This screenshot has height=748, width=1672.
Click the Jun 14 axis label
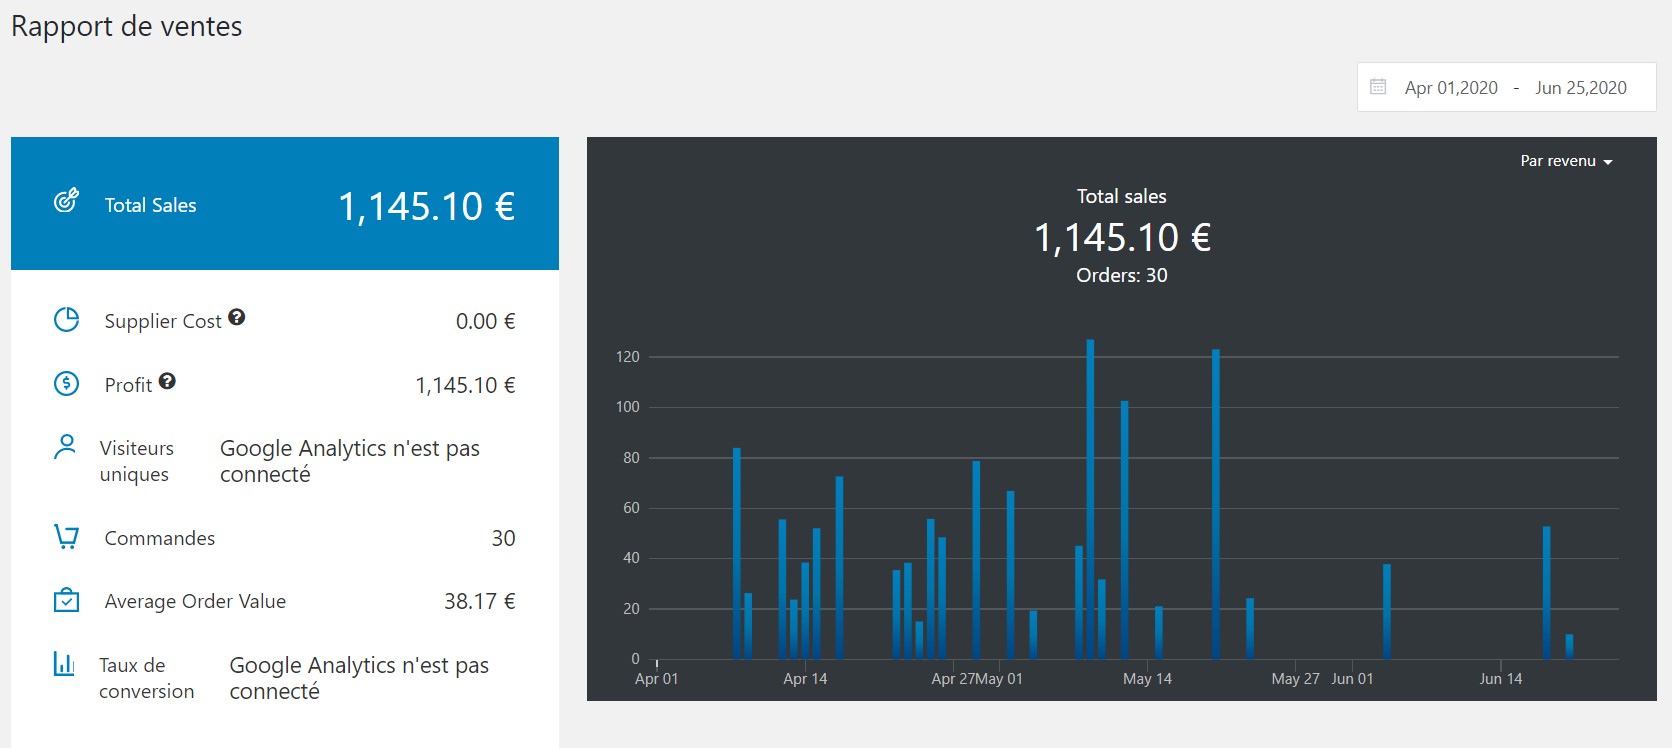pos(1501,679)
